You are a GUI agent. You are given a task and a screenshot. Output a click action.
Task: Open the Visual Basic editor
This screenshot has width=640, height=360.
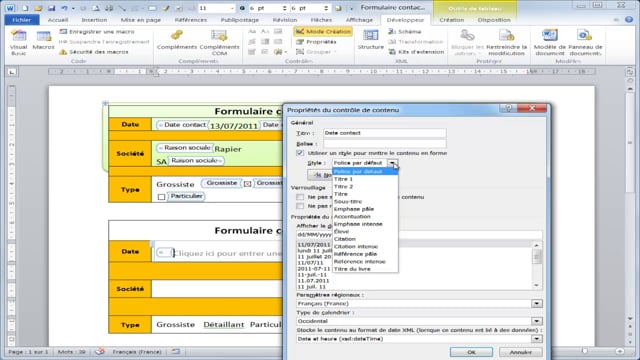pos(18,42)
